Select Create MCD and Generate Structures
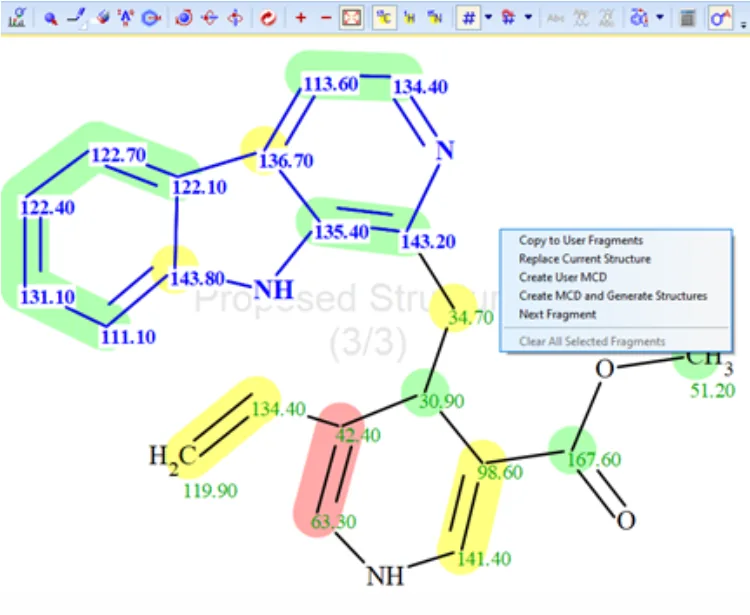Viewport: 750px width, 615px height. (x=613, y=296)
